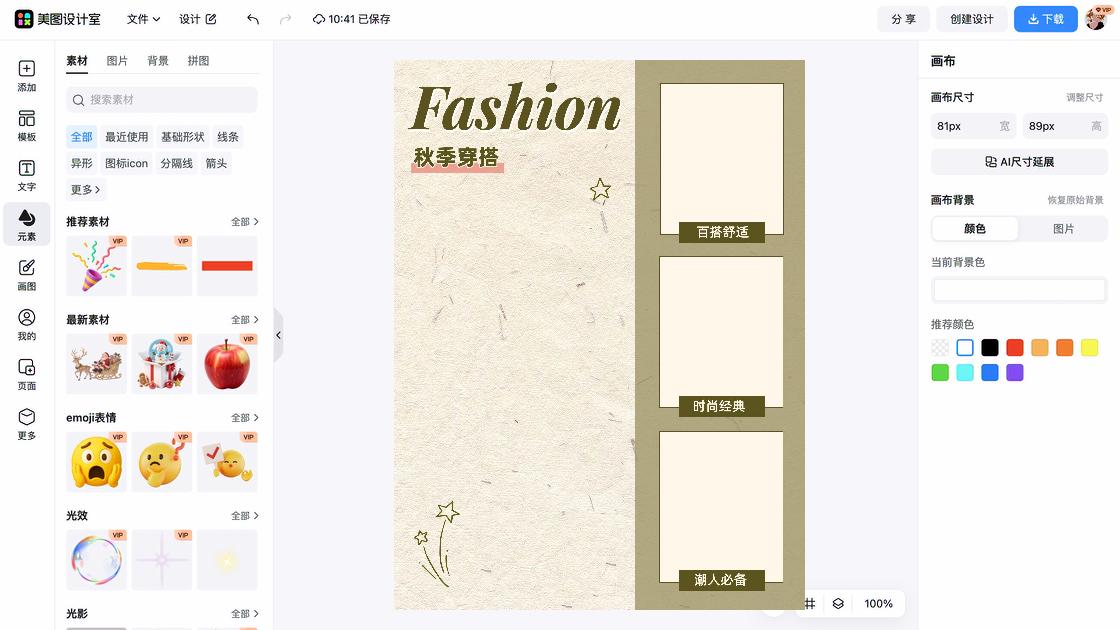Collapse the left materials panel
This screenshot has height=630, width=1120.
coord(279,335)
